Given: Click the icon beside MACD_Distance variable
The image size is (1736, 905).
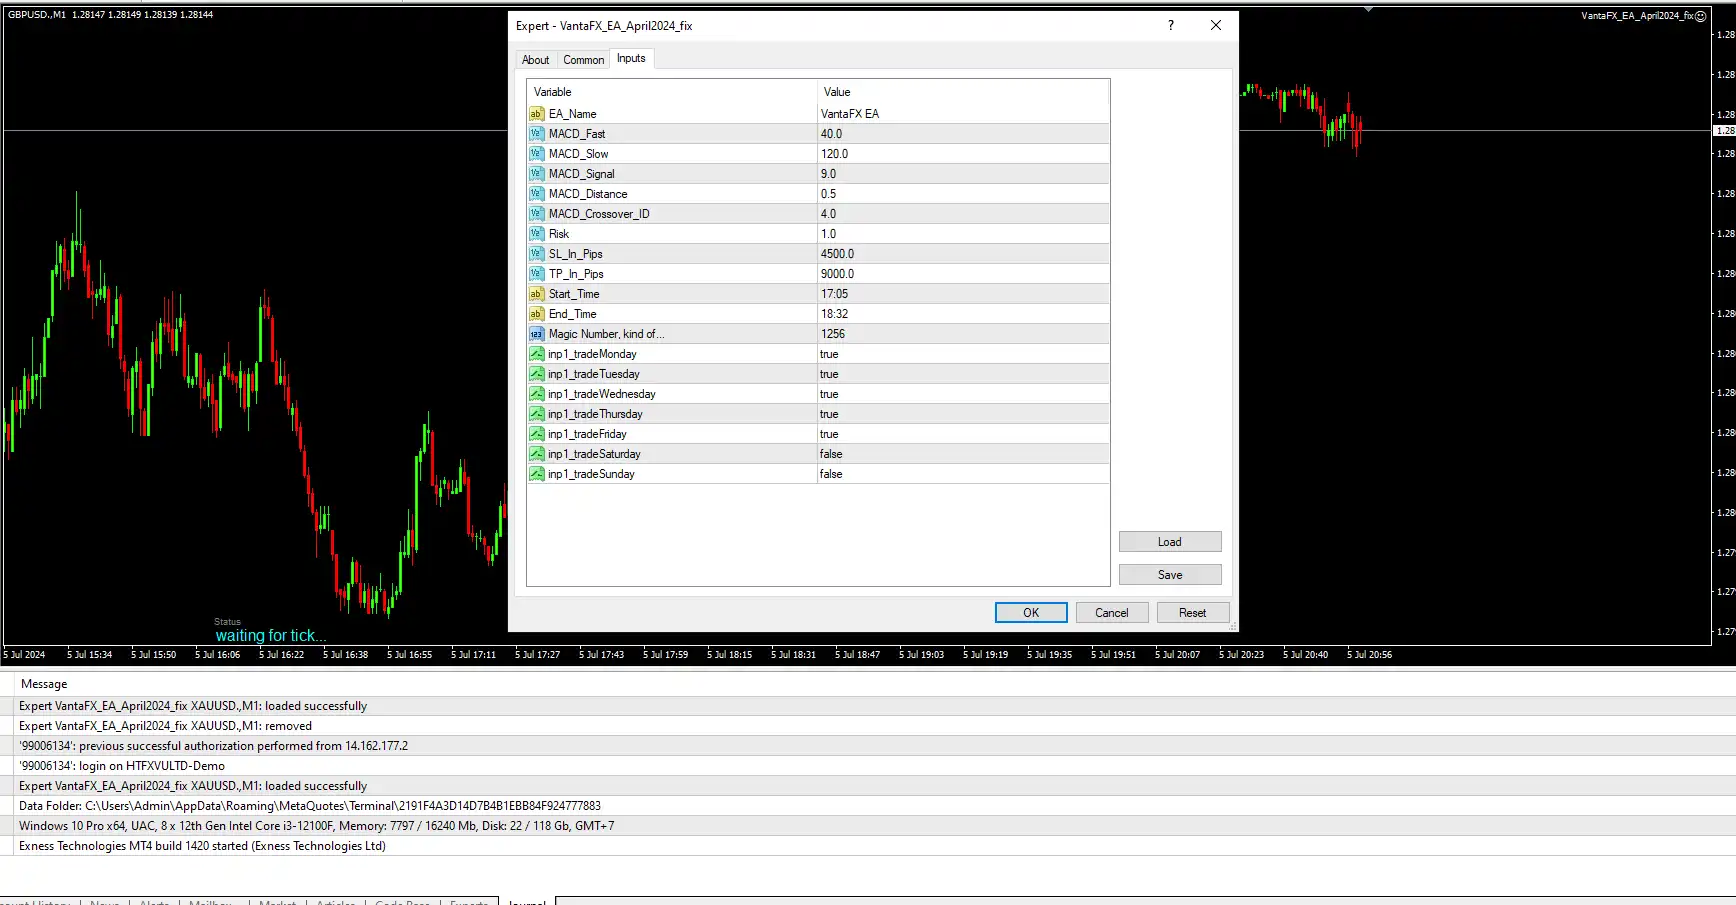Looking at the screenshot, I should [x=537, y=194].
